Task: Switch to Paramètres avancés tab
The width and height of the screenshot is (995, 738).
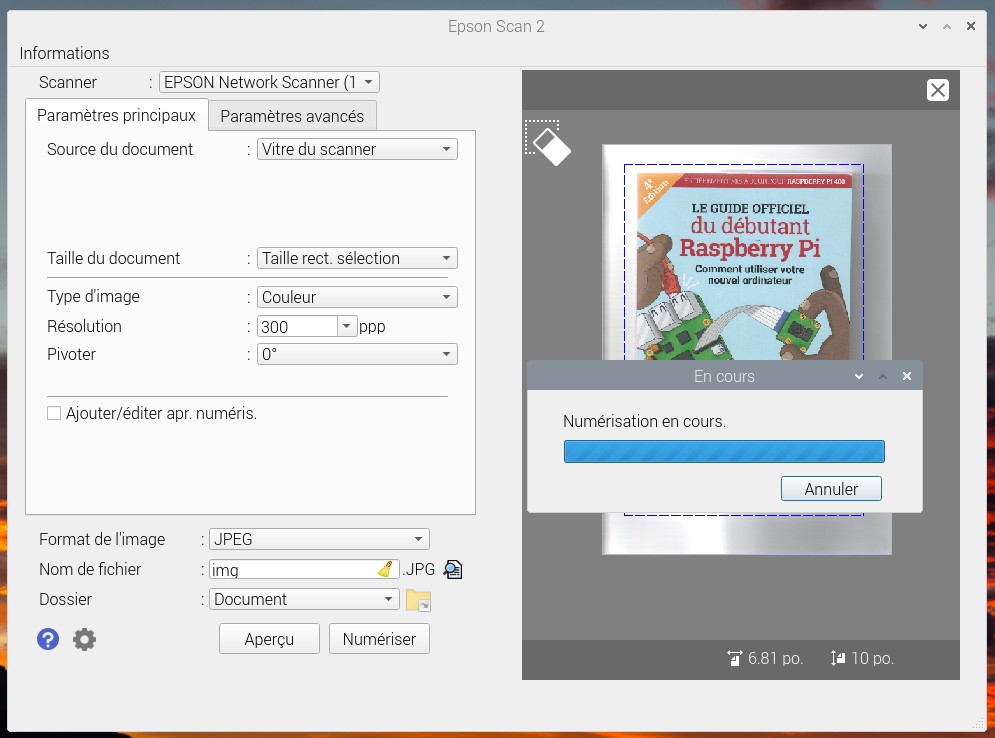Action: [292, 116]
